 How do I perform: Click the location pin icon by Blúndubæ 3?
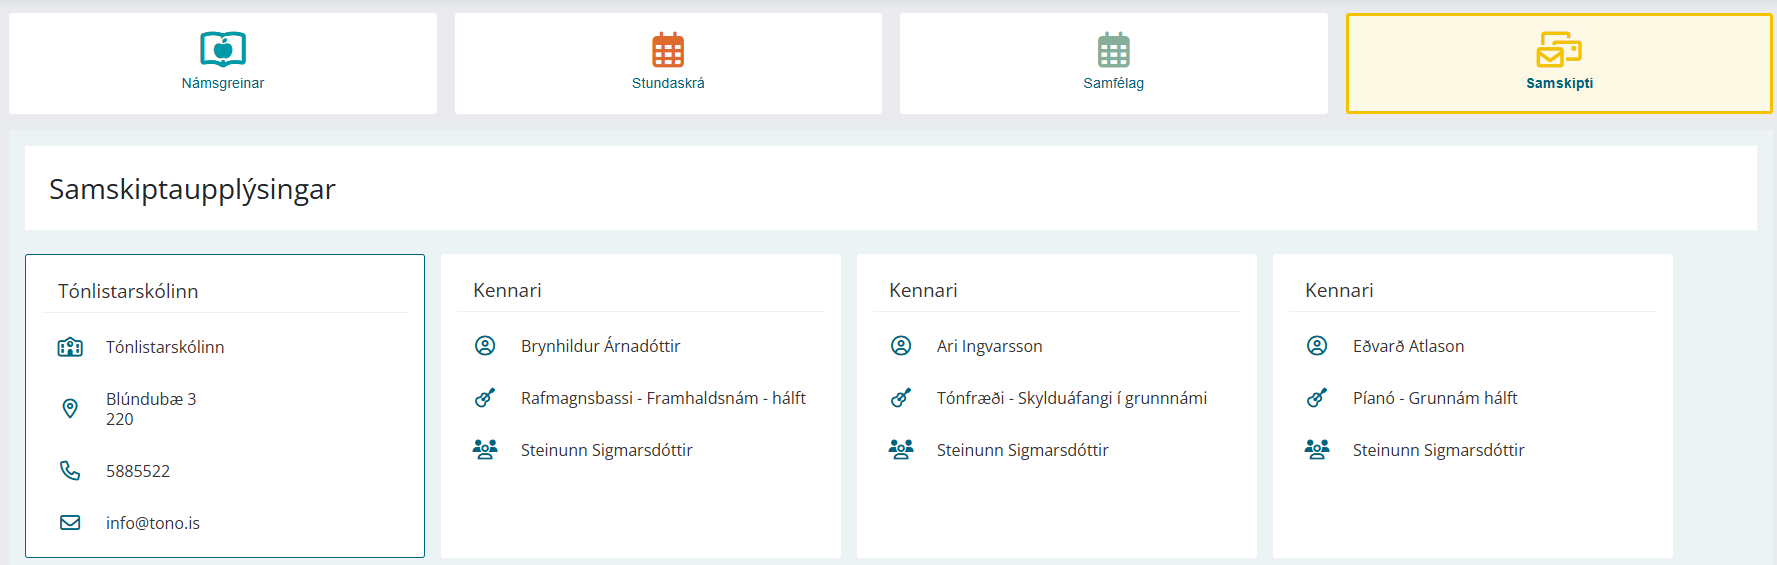70,408
